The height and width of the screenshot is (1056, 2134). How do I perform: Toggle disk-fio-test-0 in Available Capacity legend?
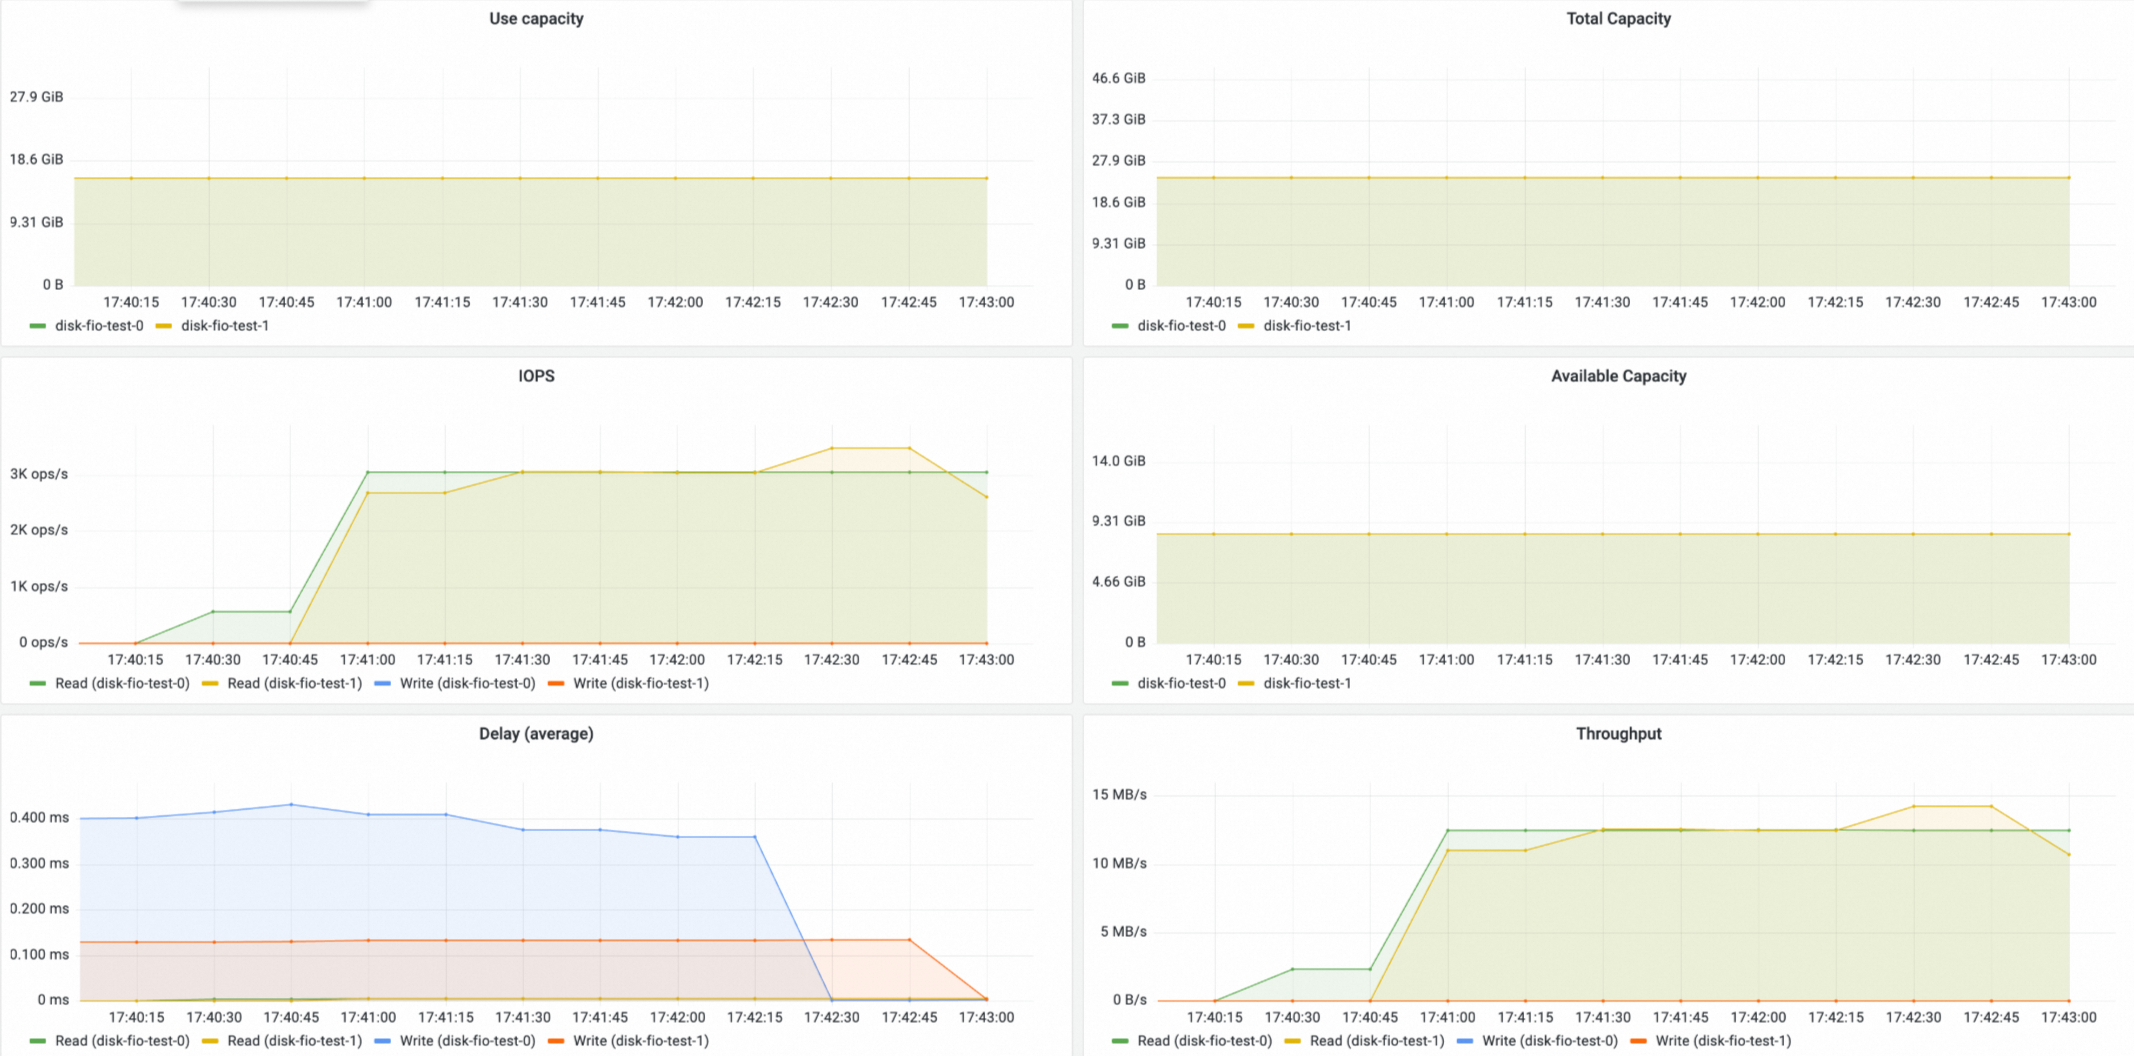(x=1181, y=684)
